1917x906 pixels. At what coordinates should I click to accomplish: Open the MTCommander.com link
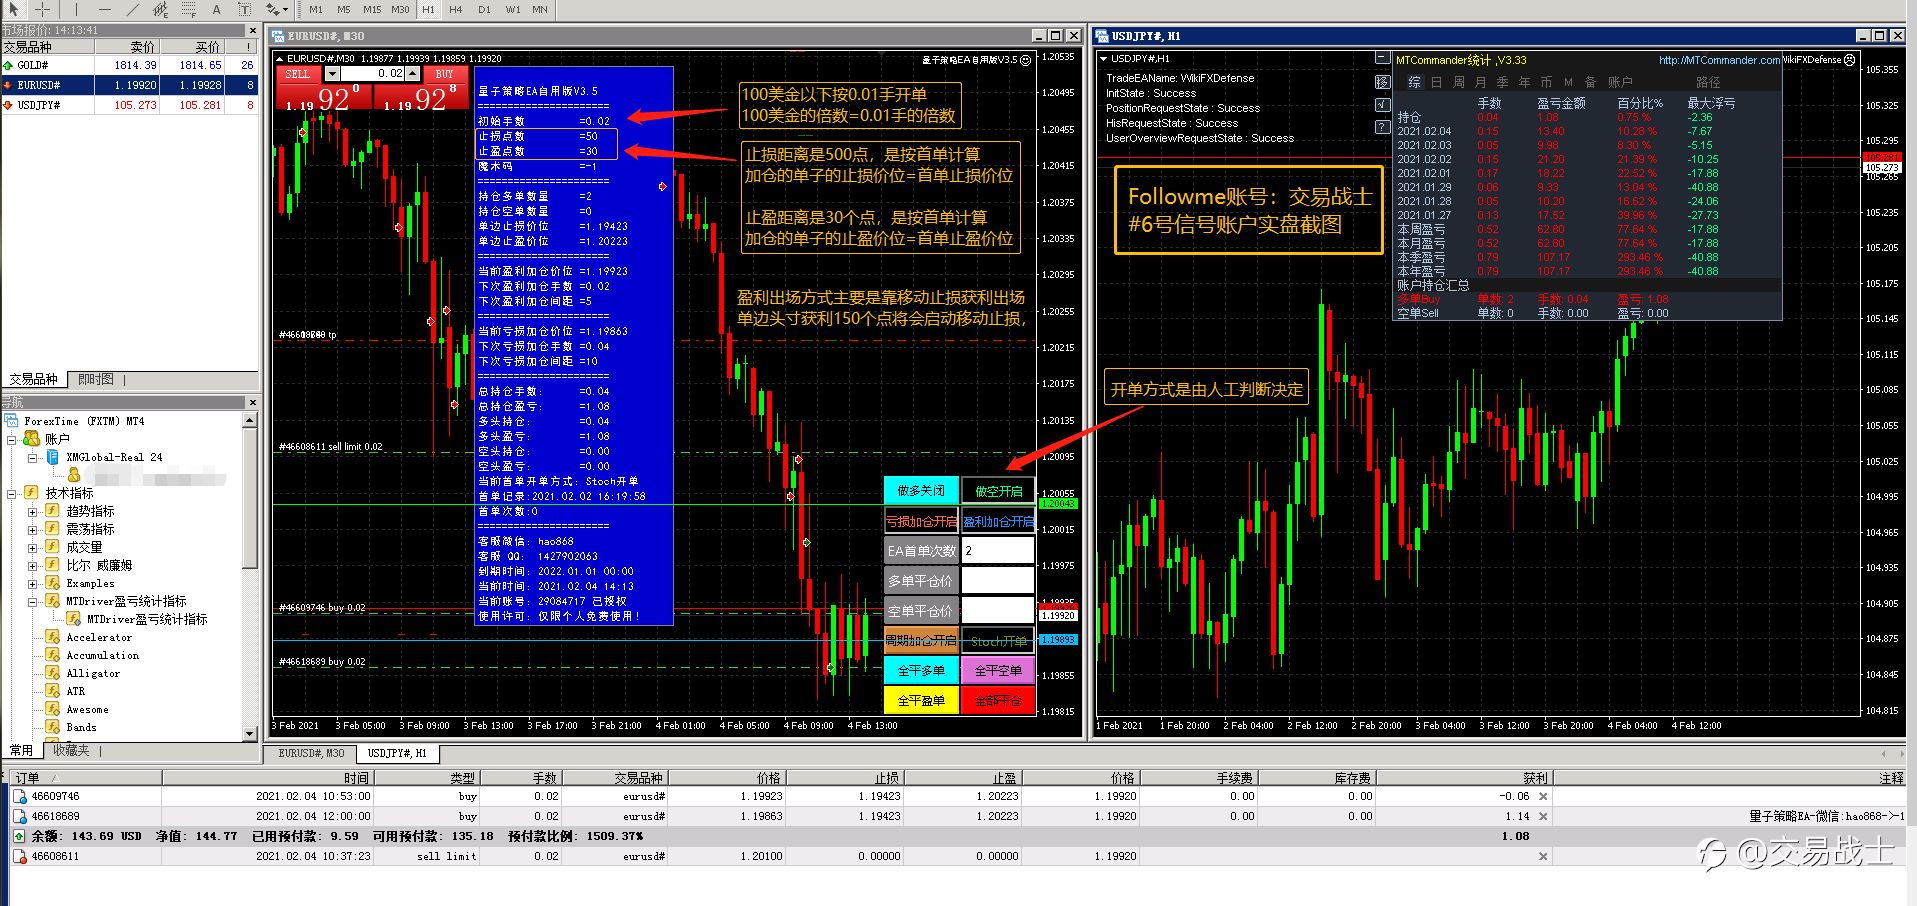1719,60
